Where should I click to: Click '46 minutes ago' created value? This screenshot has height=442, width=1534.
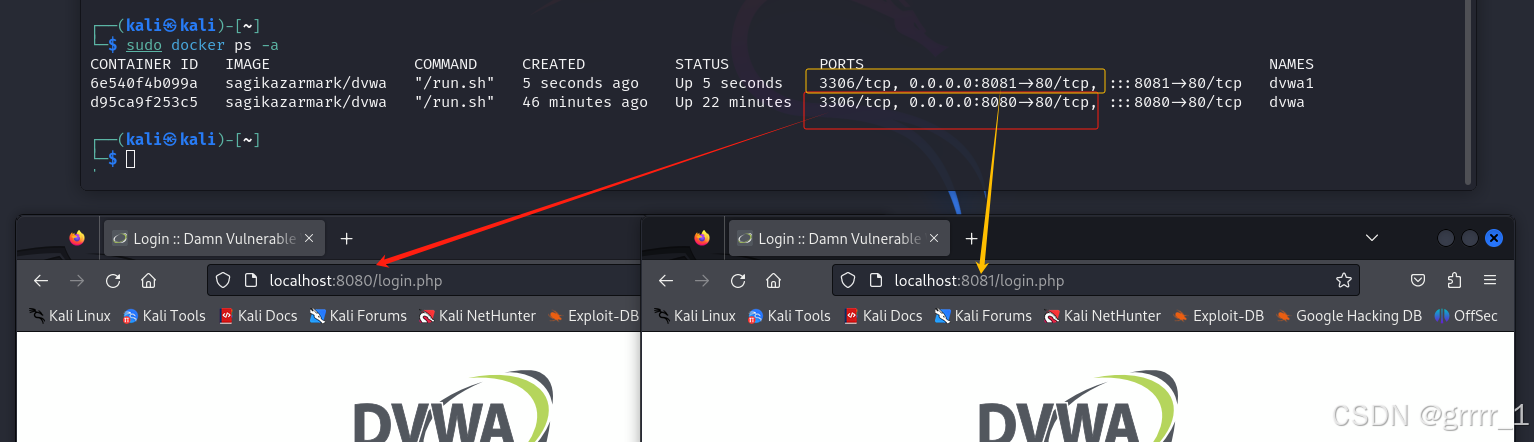pos(585,102)
